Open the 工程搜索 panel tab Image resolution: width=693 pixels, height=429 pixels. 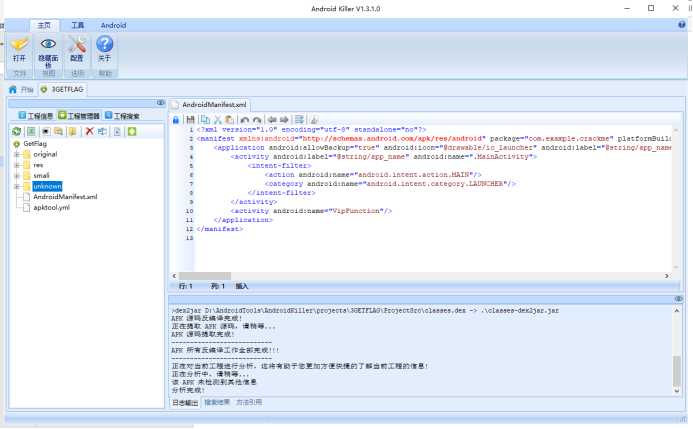coord(122,116)
